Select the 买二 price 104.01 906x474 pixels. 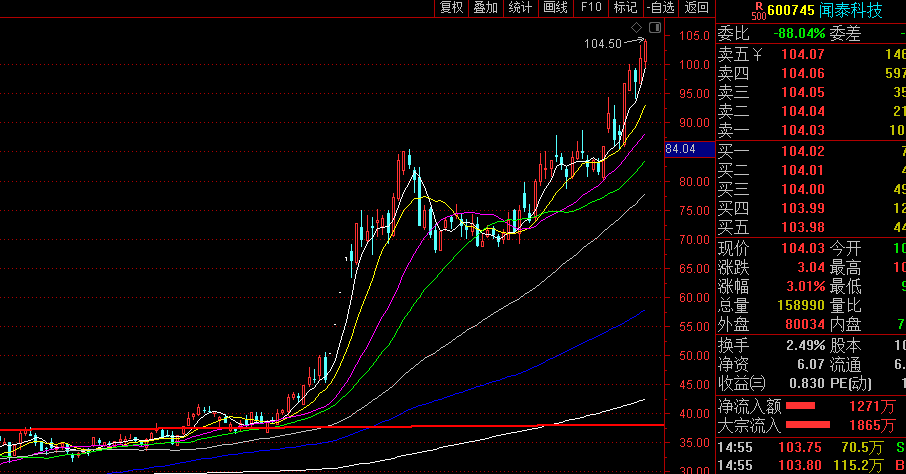coord(803,171)
